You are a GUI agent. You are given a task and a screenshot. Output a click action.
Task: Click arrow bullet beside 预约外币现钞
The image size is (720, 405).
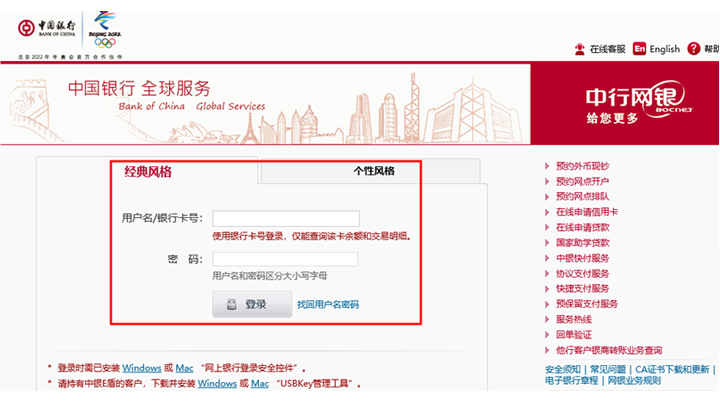click(547, 167)
